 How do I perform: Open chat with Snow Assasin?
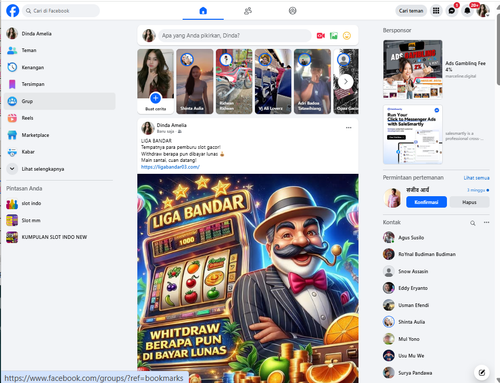coord(436,271)
